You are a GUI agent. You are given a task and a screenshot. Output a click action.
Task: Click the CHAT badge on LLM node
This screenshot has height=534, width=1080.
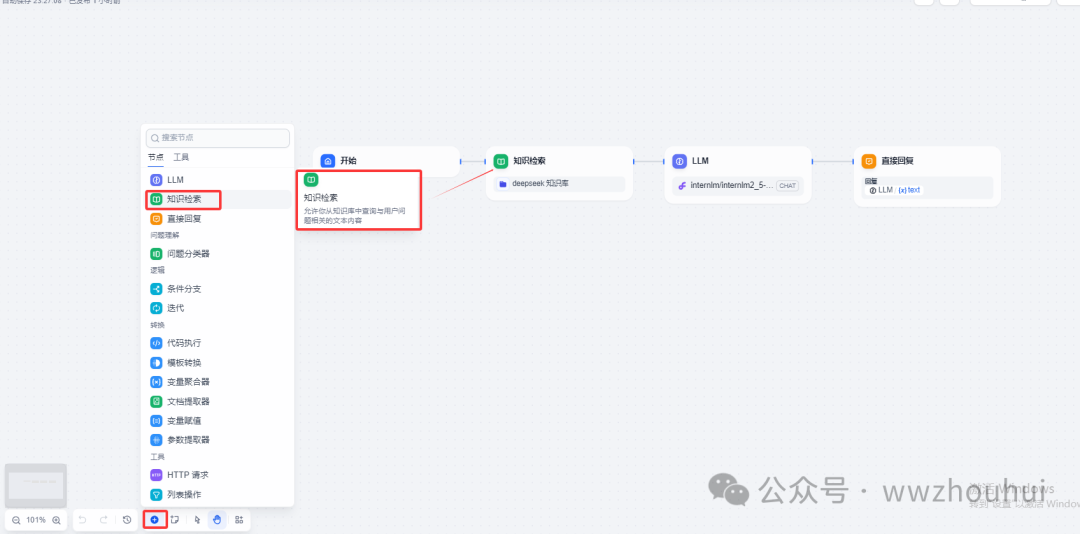coord(787,186)
